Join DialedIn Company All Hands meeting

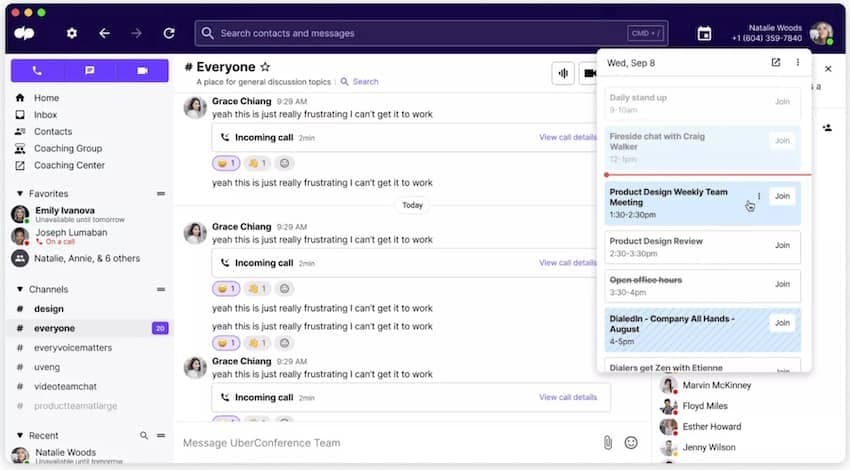click(782, 323)
